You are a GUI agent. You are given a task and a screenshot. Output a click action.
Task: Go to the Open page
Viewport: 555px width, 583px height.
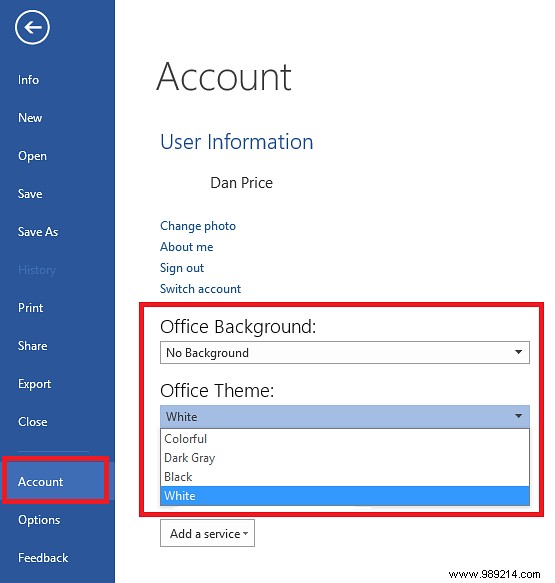coord(32,156)
